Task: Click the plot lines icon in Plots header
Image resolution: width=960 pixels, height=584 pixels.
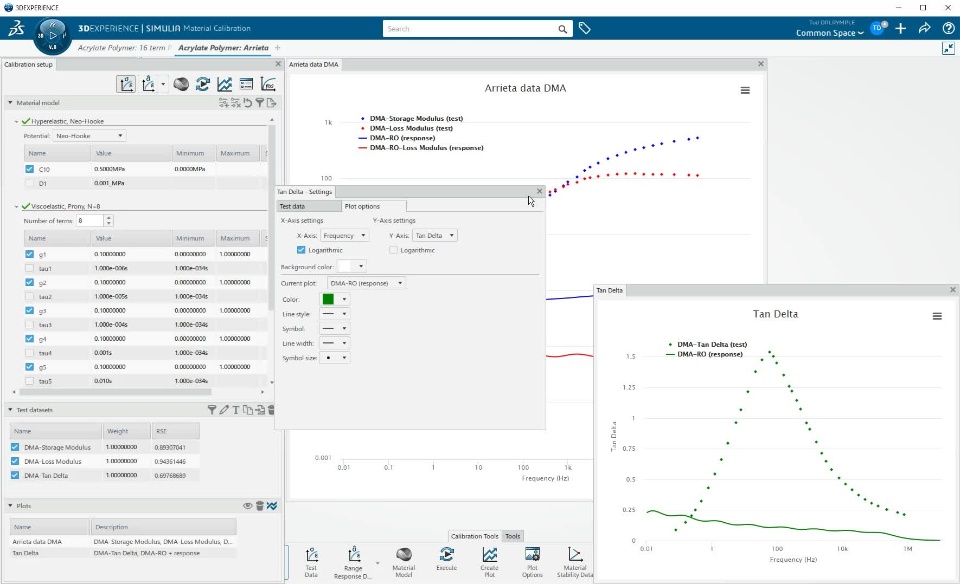Action: 272,506
